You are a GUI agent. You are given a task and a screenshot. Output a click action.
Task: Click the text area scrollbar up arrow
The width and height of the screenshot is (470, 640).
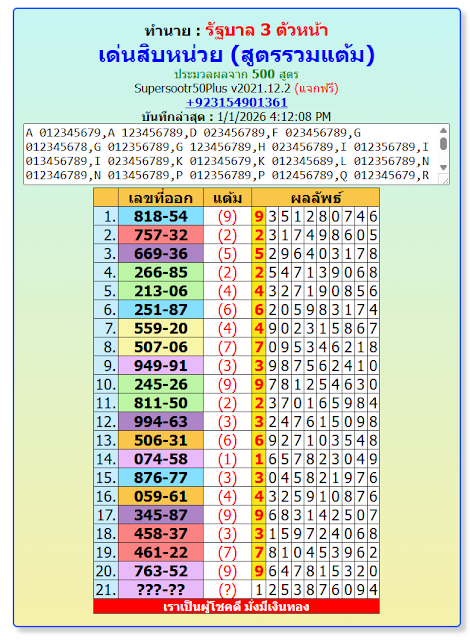(x=443, y=130)
